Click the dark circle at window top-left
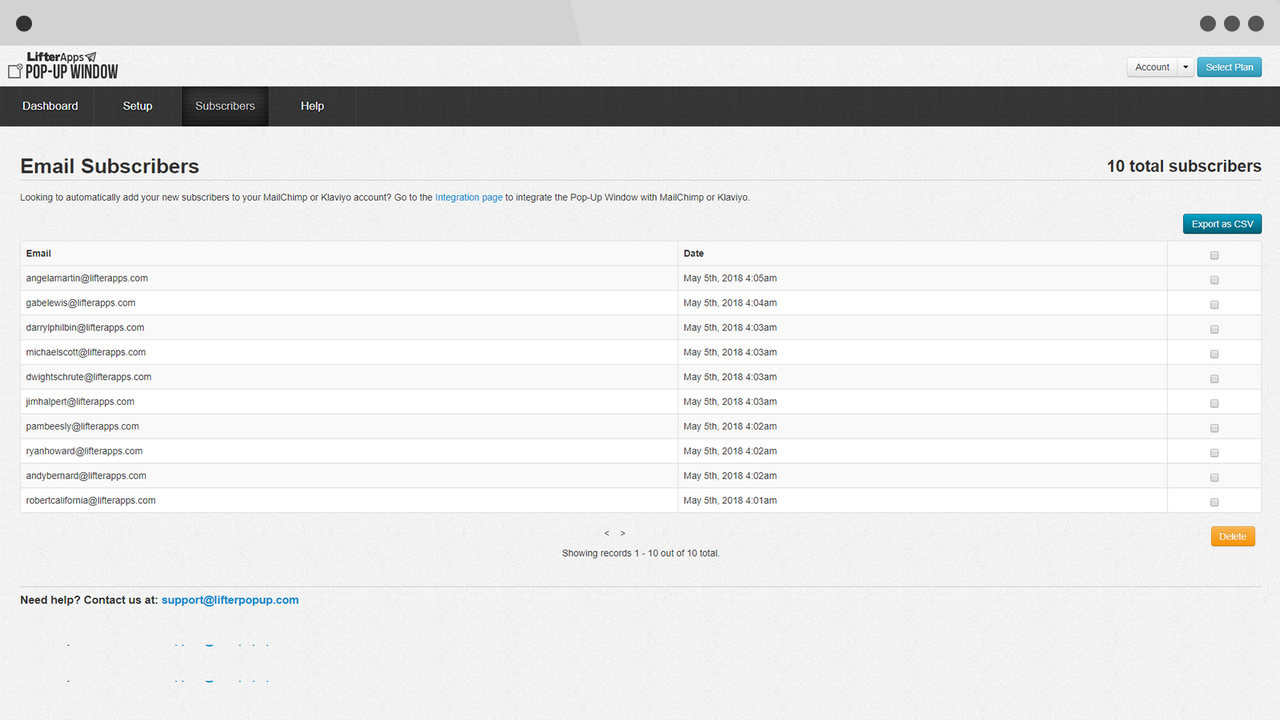Viewport: 1280px width, 720px height. 24,23
